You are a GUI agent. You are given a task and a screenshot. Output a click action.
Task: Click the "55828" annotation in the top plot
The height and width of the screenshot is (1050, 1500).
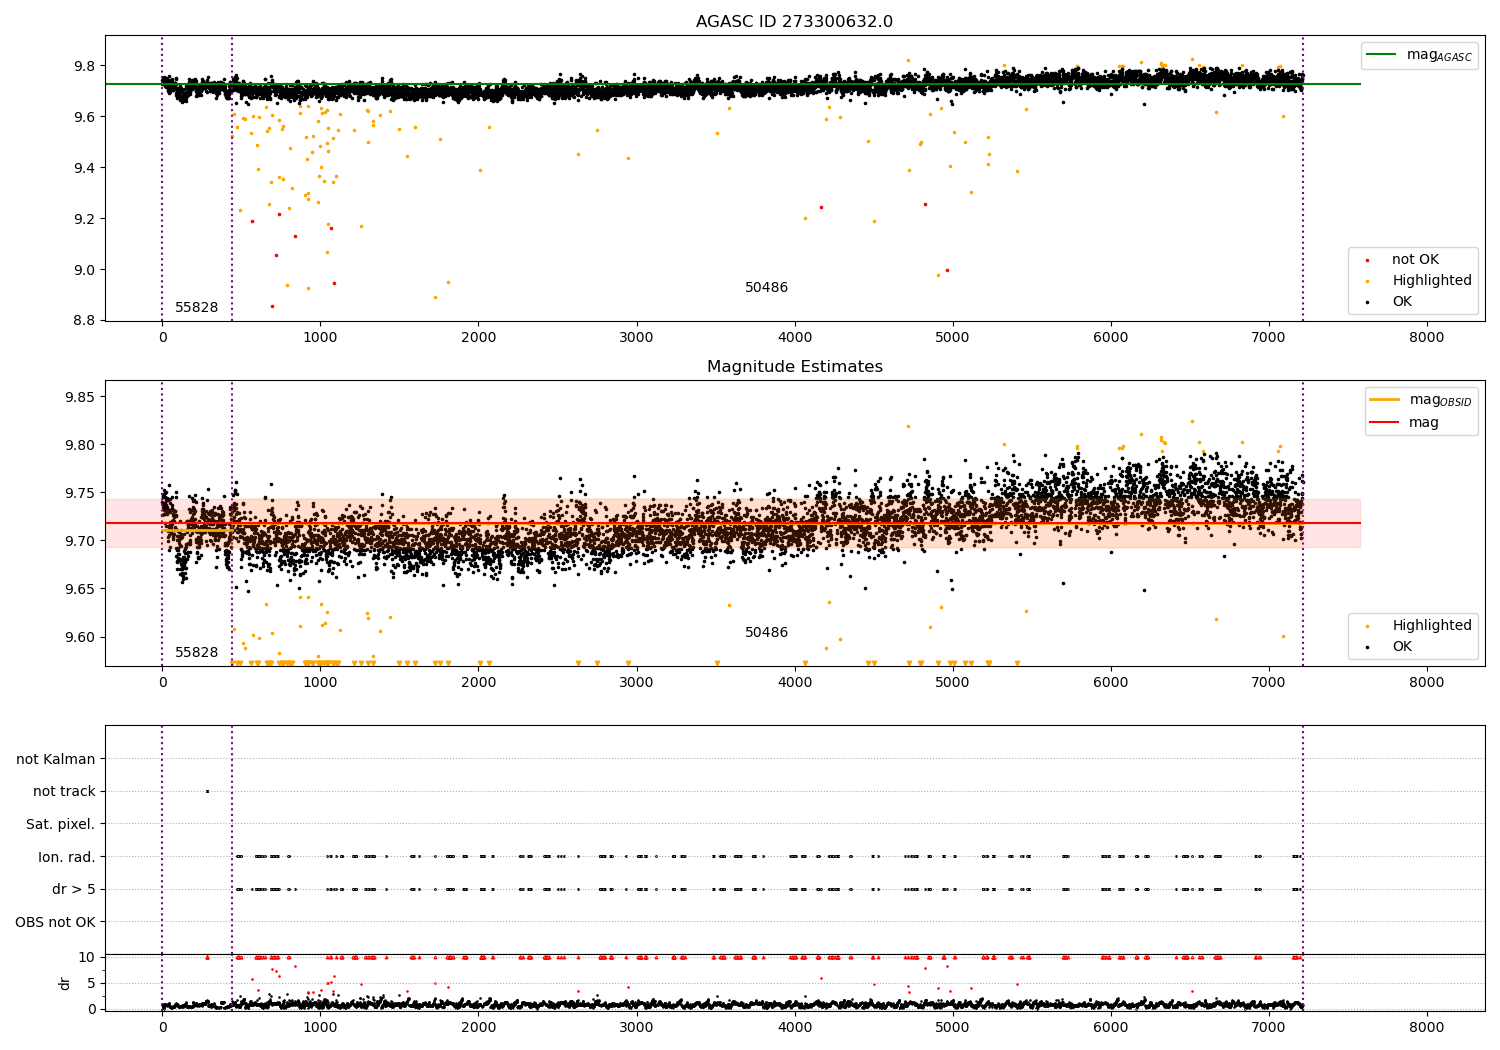(x=197, y=308)
